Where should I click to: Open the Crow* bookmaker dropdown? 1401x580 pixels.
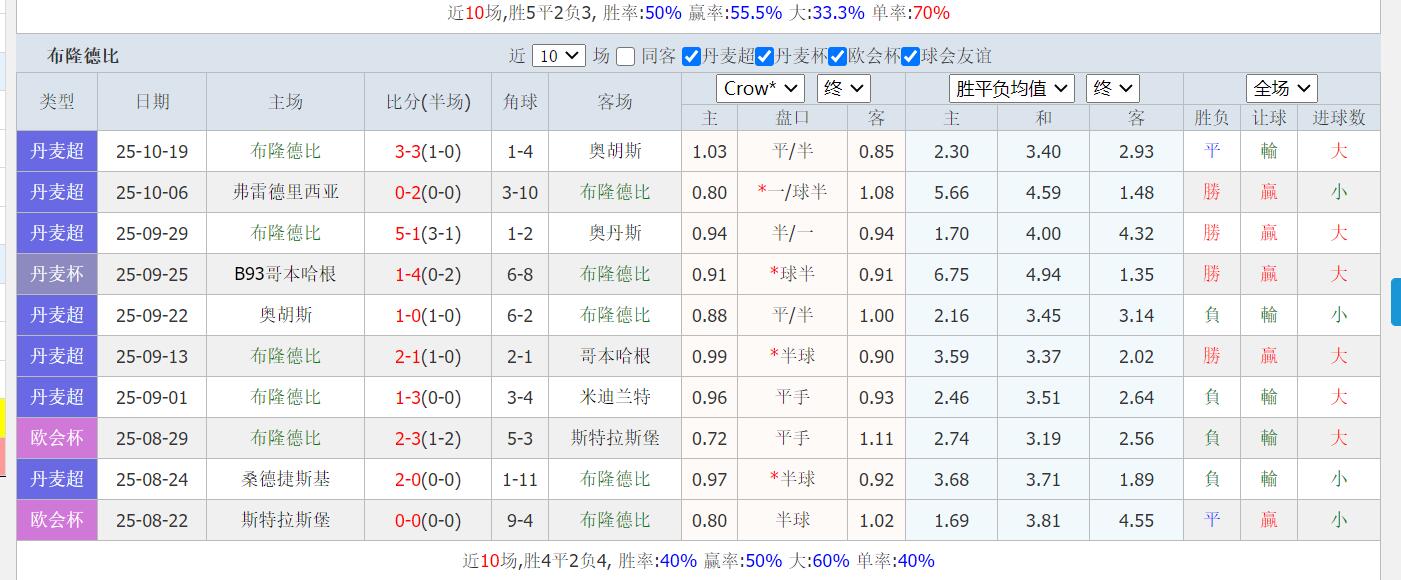760,88
